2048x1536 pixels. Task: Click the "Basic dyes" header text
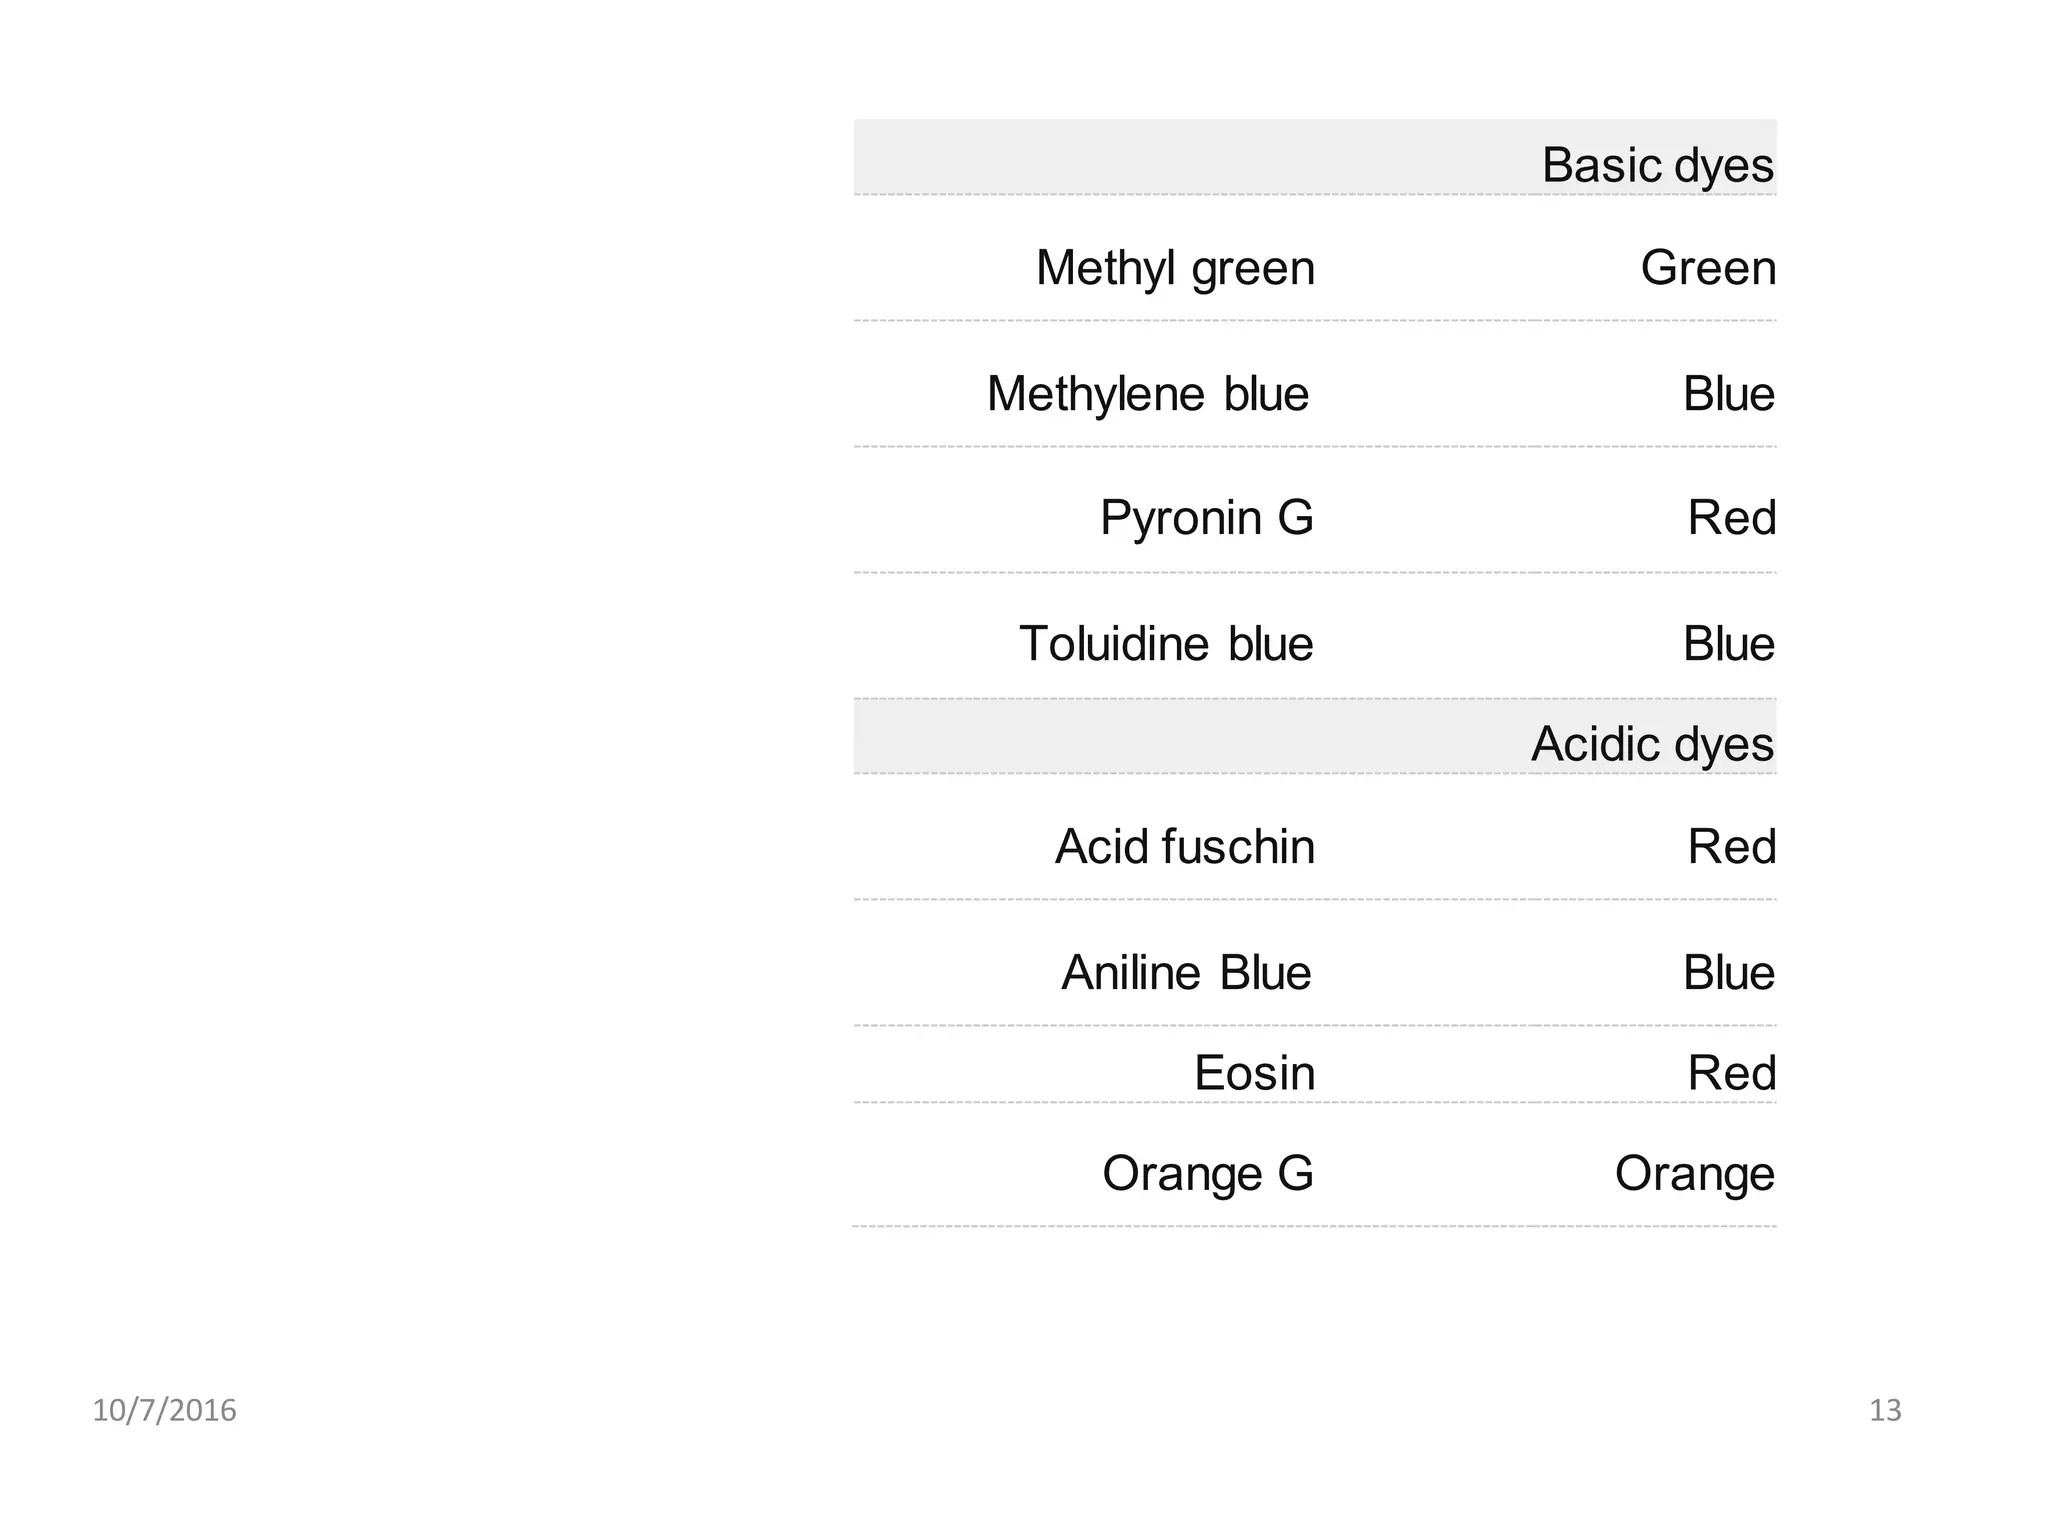pyautogui.click(x=1657, y=165)
